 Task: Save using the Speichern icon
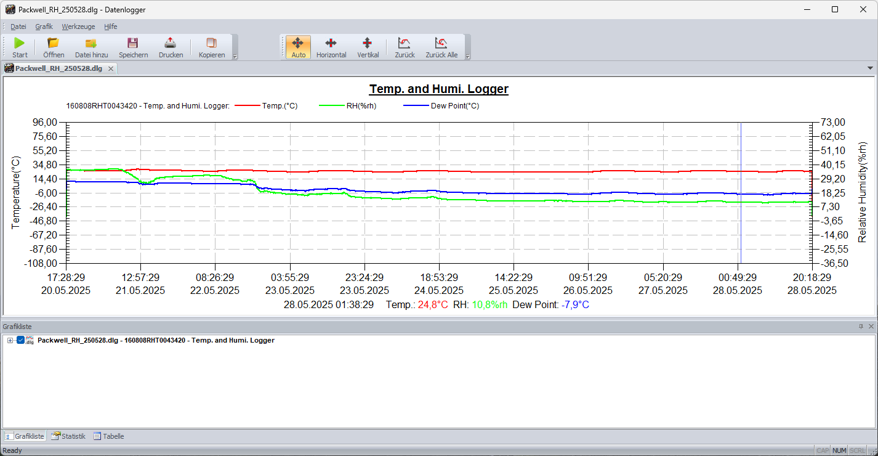pos(133,46)
